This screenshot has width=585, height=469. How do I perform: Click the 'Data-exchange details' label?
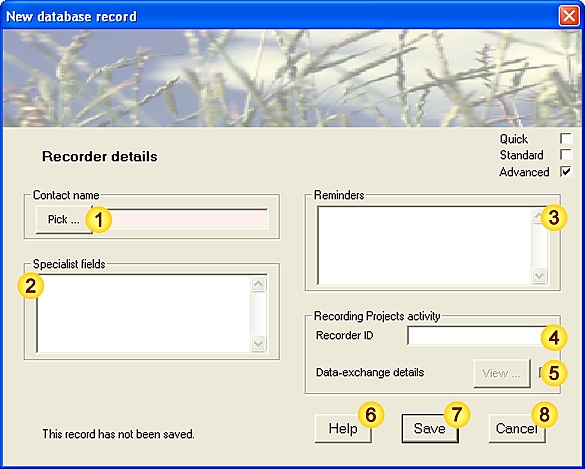pos(370,373)
